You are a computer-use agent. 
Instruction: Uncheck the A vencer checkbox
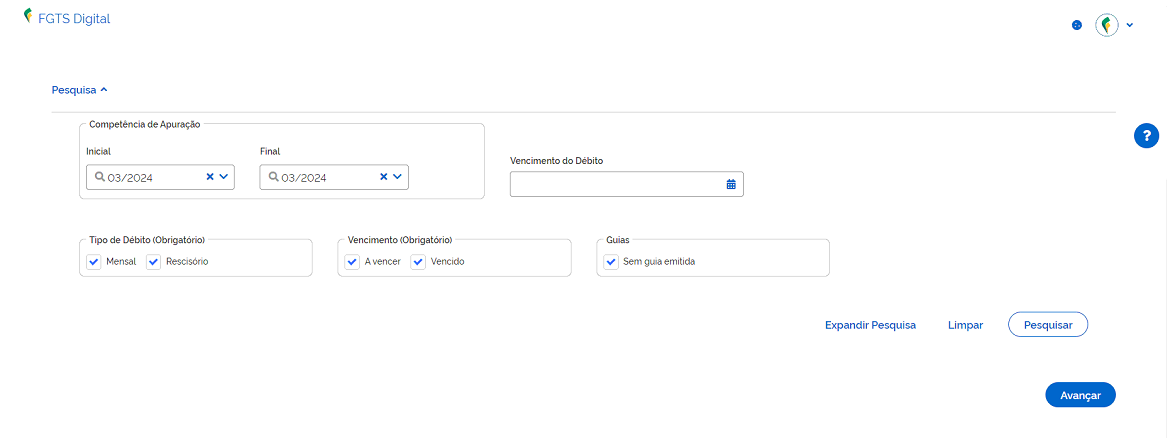click(x=352, y=262)
